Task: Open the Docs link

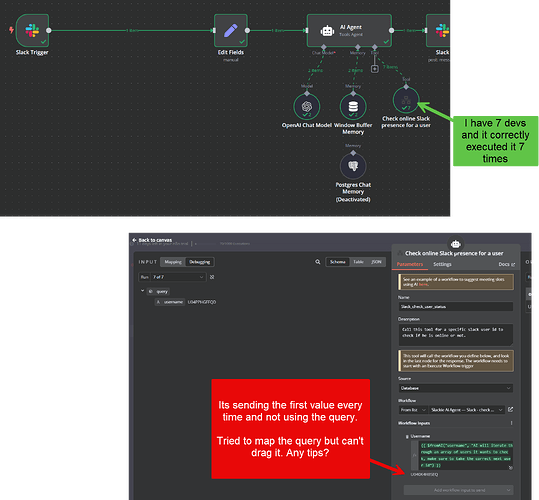Action: pyautogui.click(x=507, y=264)
